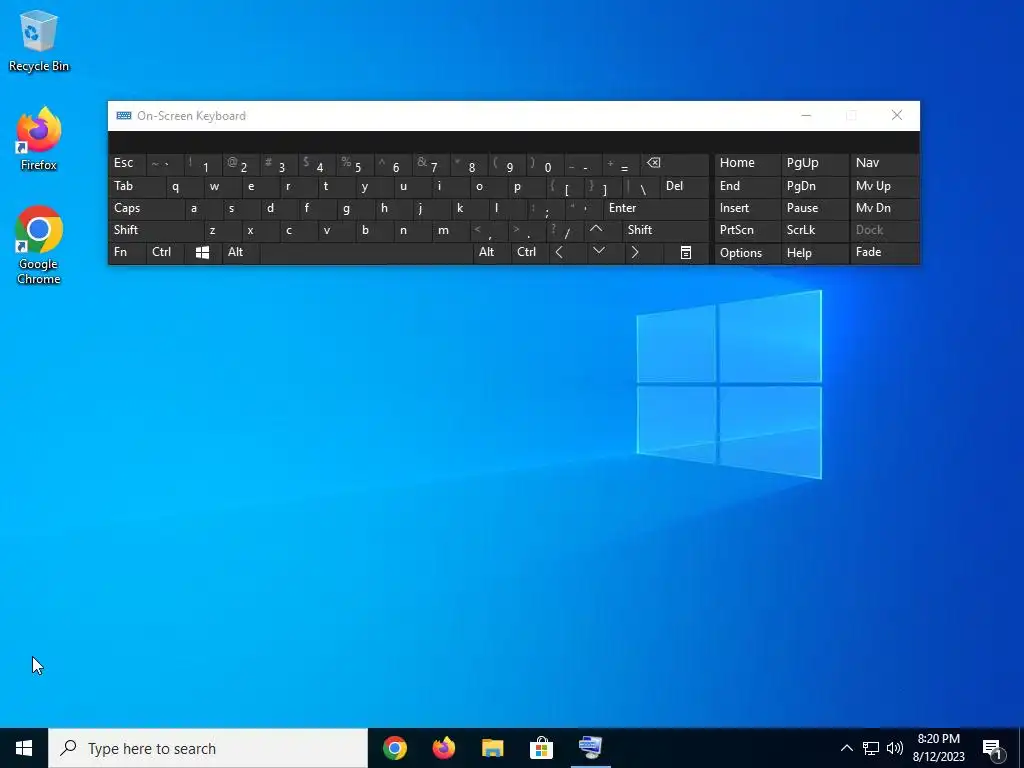Open the notification center icon
This screenshot has height=768, width=1024.
click(993, 748)
